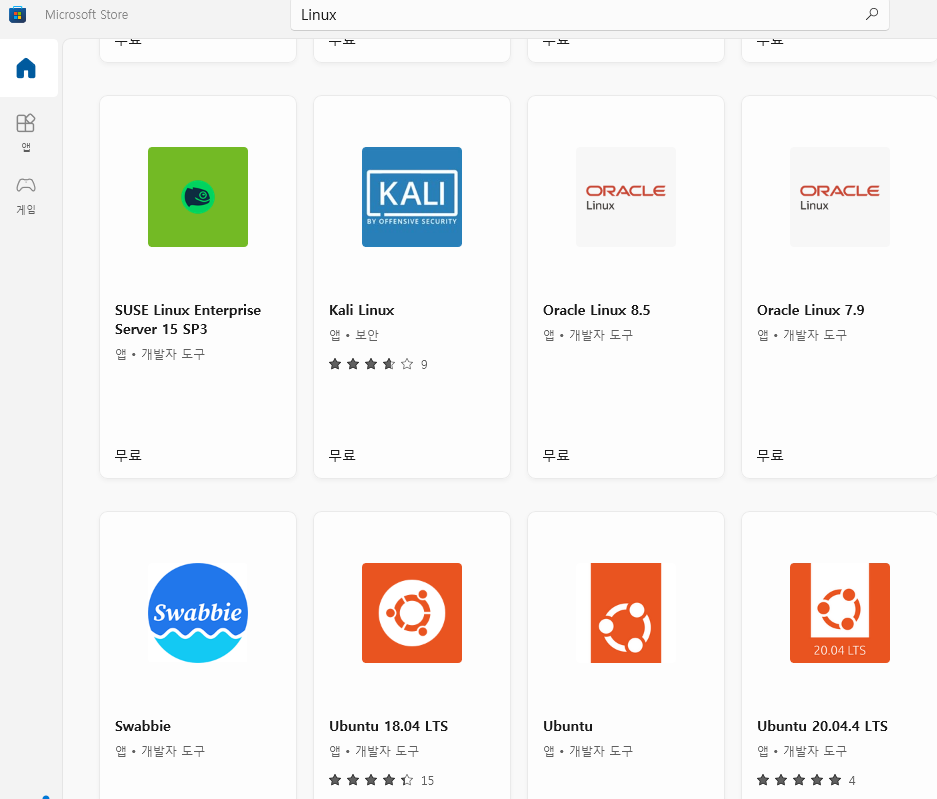The width and height of the screenshot is (937, 799).
Task: Click the search magnifier icon
Action: click(872, 14)
